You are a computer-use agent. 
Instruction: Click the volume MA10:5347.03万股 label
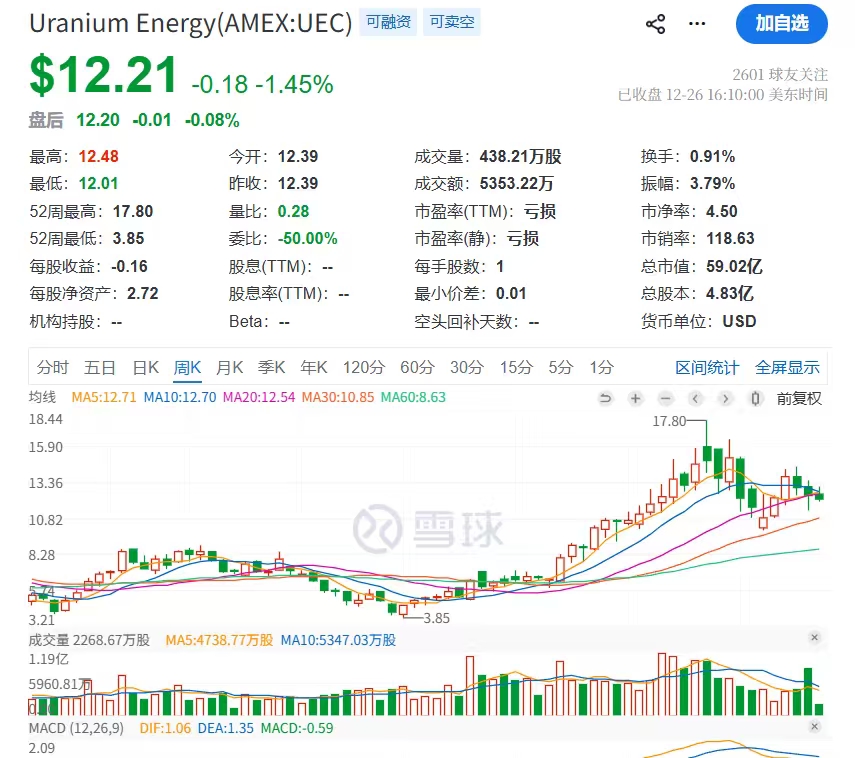pyautogui.click(x=338, y=640)
